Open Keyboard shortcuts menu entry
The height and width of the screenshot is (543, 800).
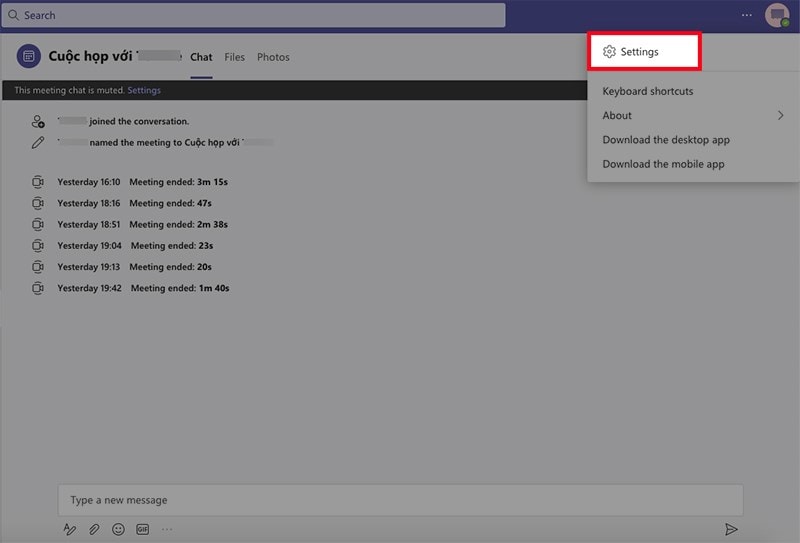[647, 91]
